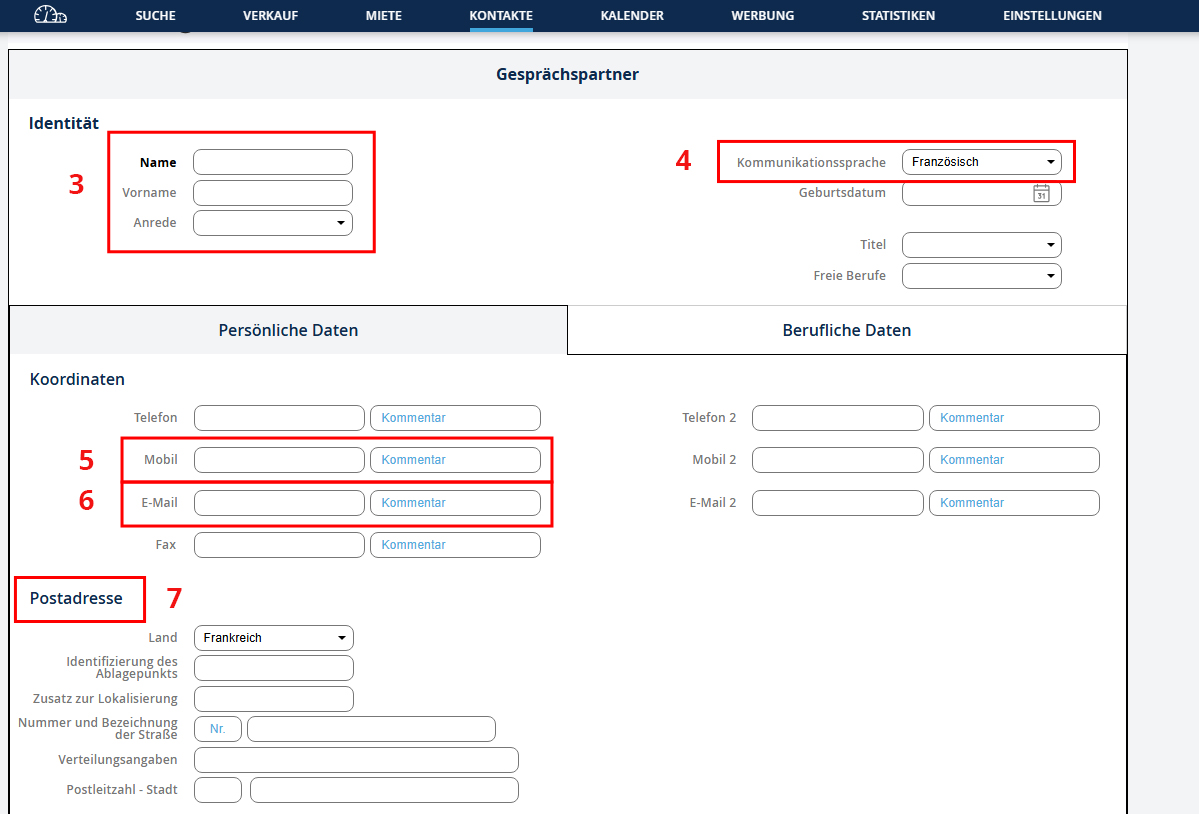1199x814 pixels.
Task: Go to EINSTELLUNGEN in top navigation
Action: (1052, 16)
